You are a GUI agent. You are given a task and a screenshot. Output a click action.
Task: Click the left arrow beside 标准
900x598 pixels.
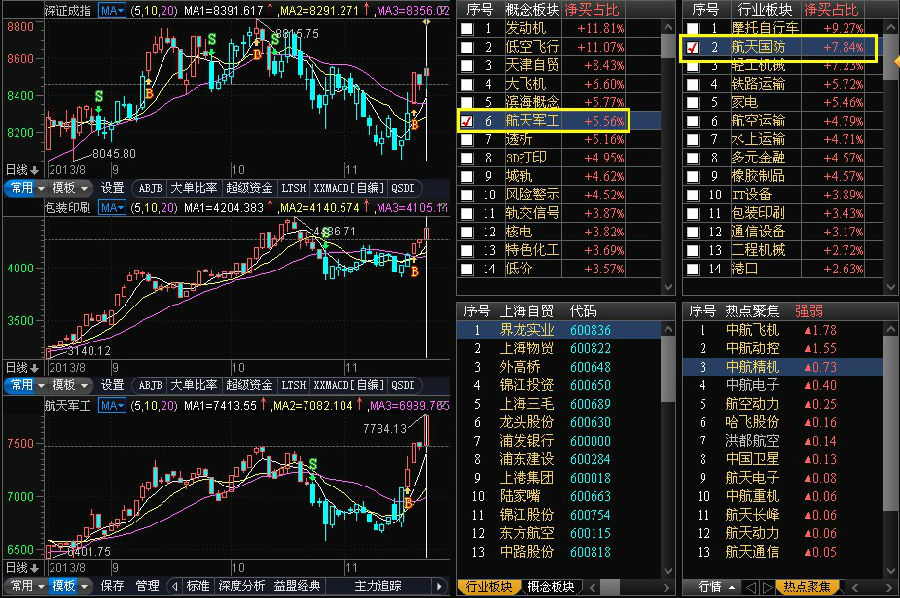point(175,588)
